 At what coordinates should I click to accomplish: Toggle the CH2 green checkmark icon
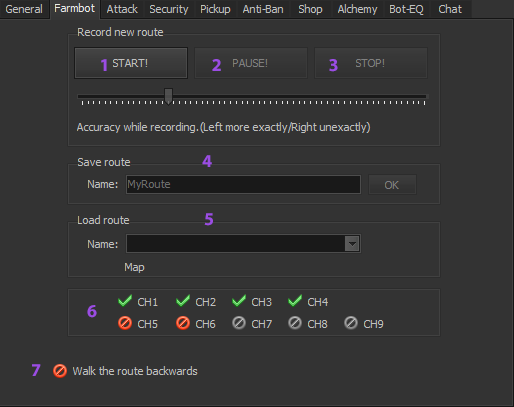(x=183, y=301)
